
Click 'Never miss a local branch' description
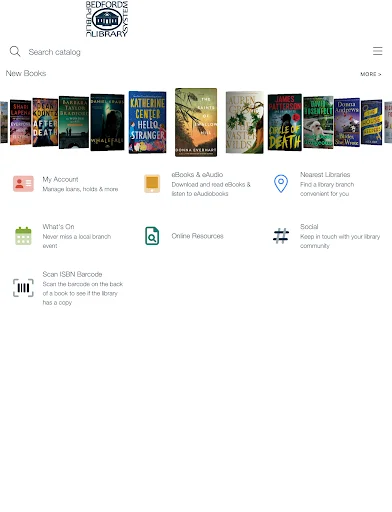point(77,236)
